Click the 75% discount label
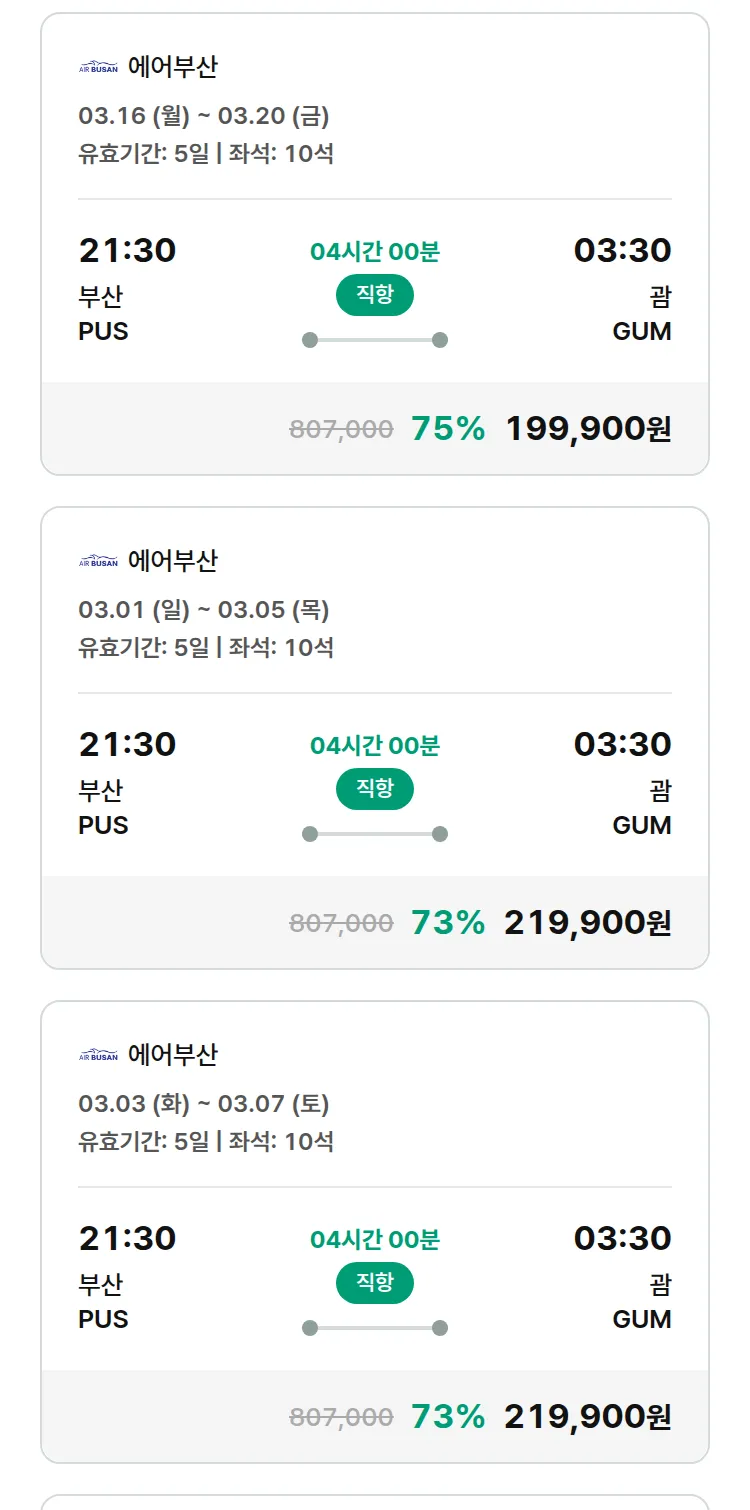The image size is (750, 1510). (x=448, y=429)
